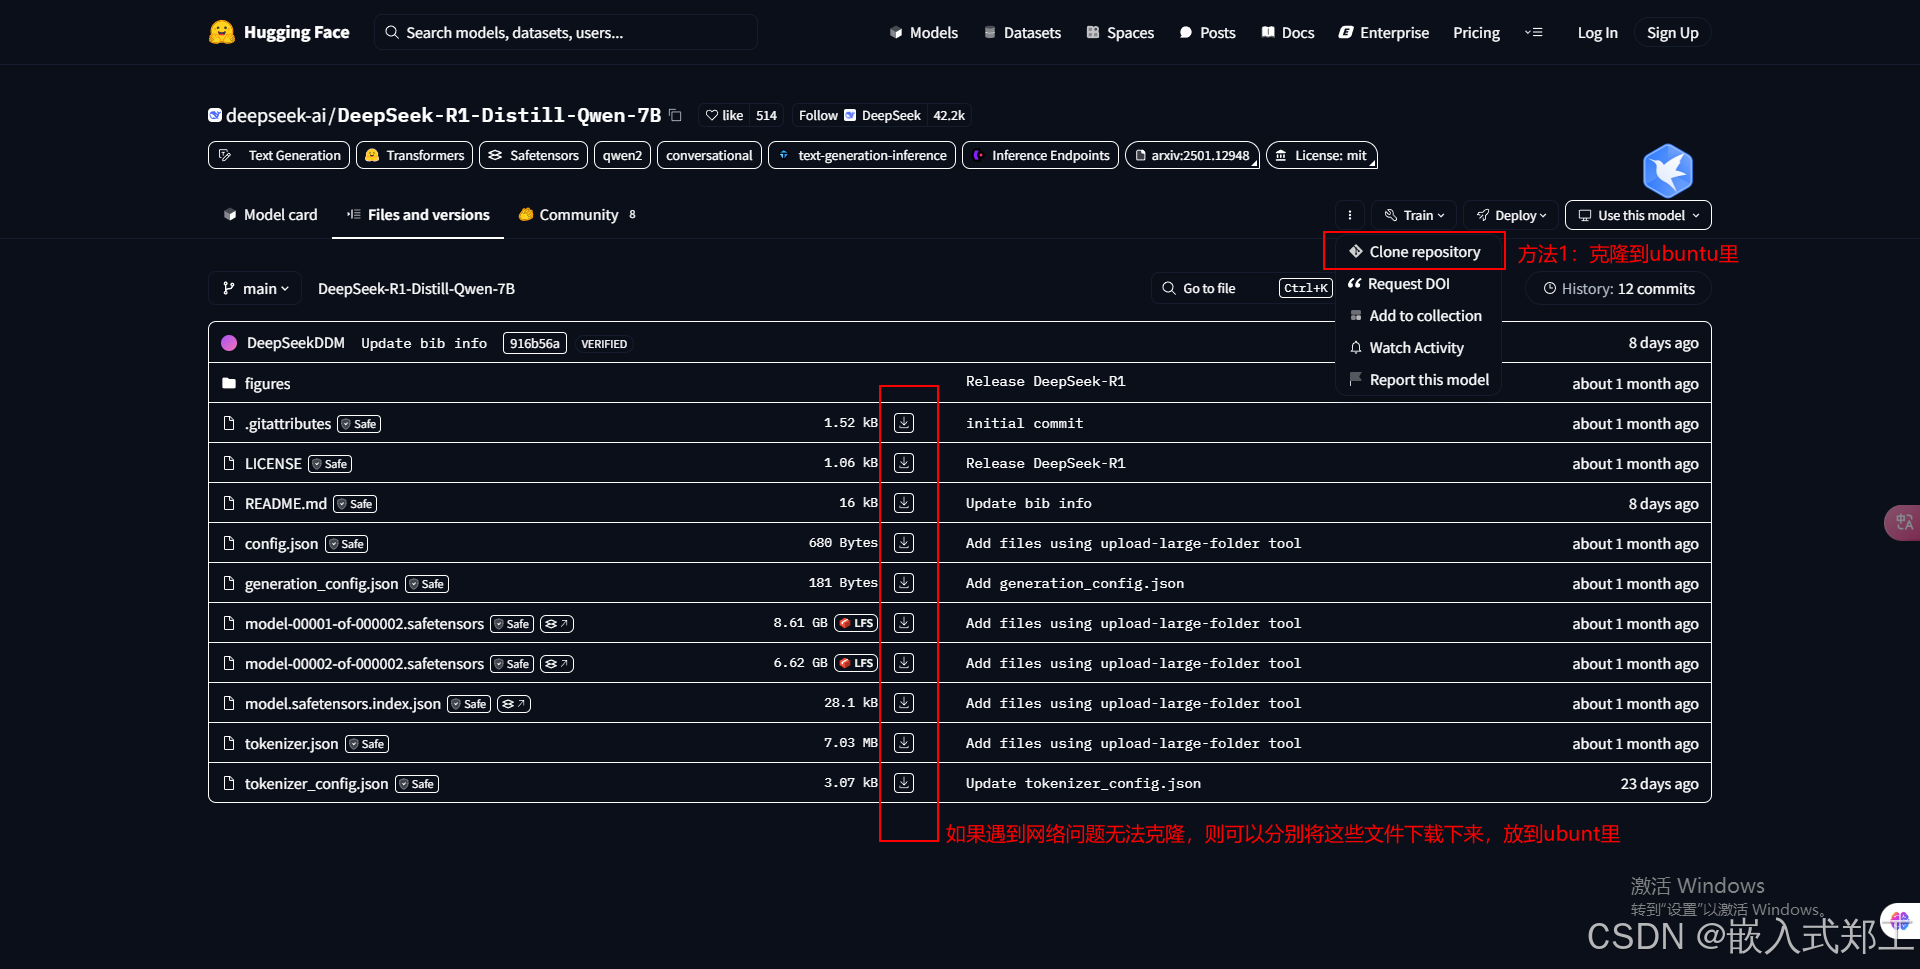Click the Inference Endpoints tag

(x=1040, y=155)
